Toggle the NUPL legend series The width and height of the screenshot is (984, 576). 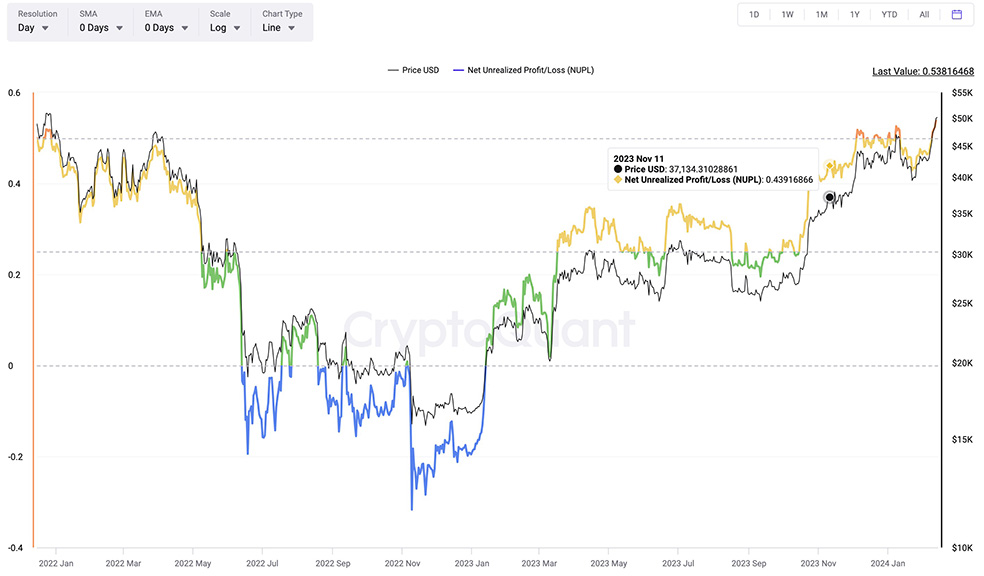[524, 70]
